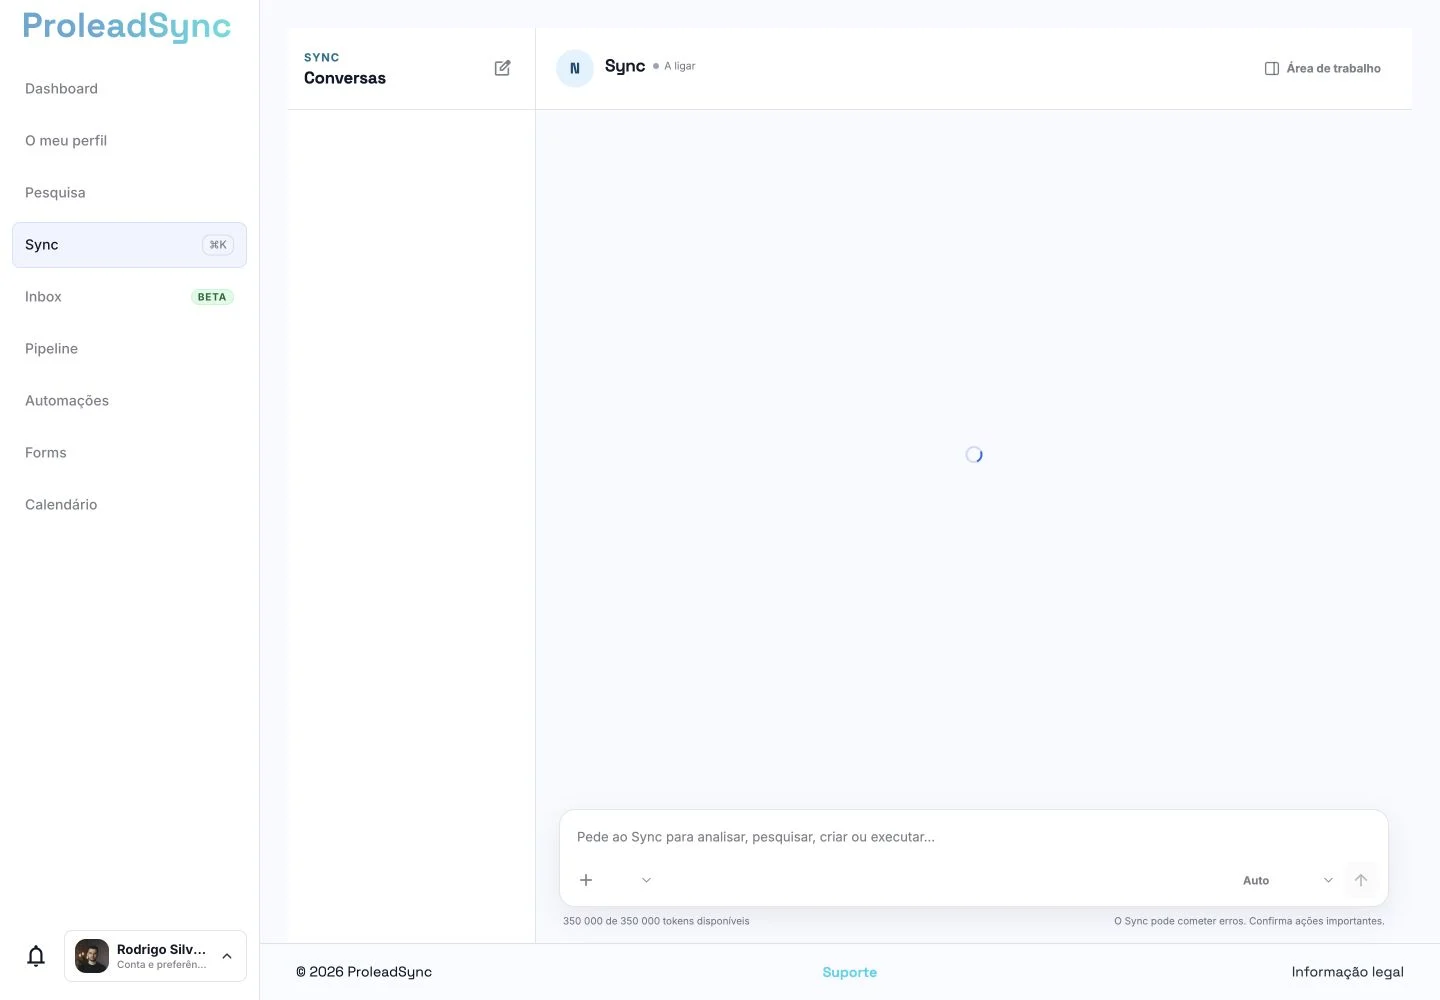Open the Área de trabalho panel
Screen dimensions: 1440x1000
tap(1323, 68)
